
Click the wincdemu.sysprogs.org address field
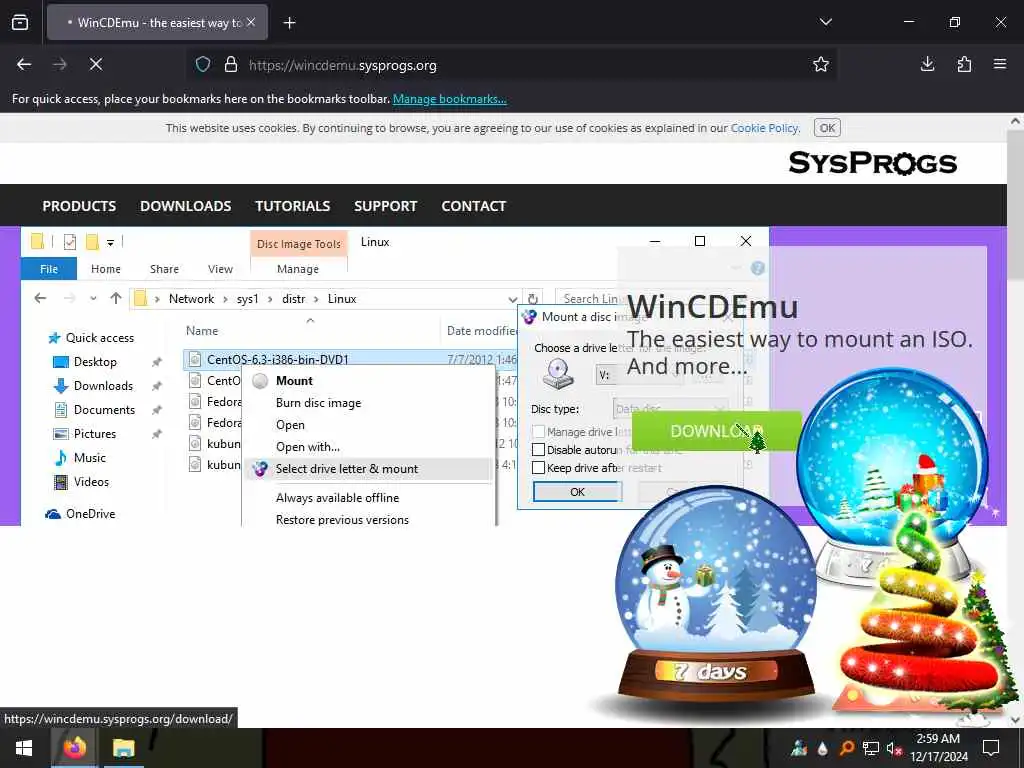[509, 65]
